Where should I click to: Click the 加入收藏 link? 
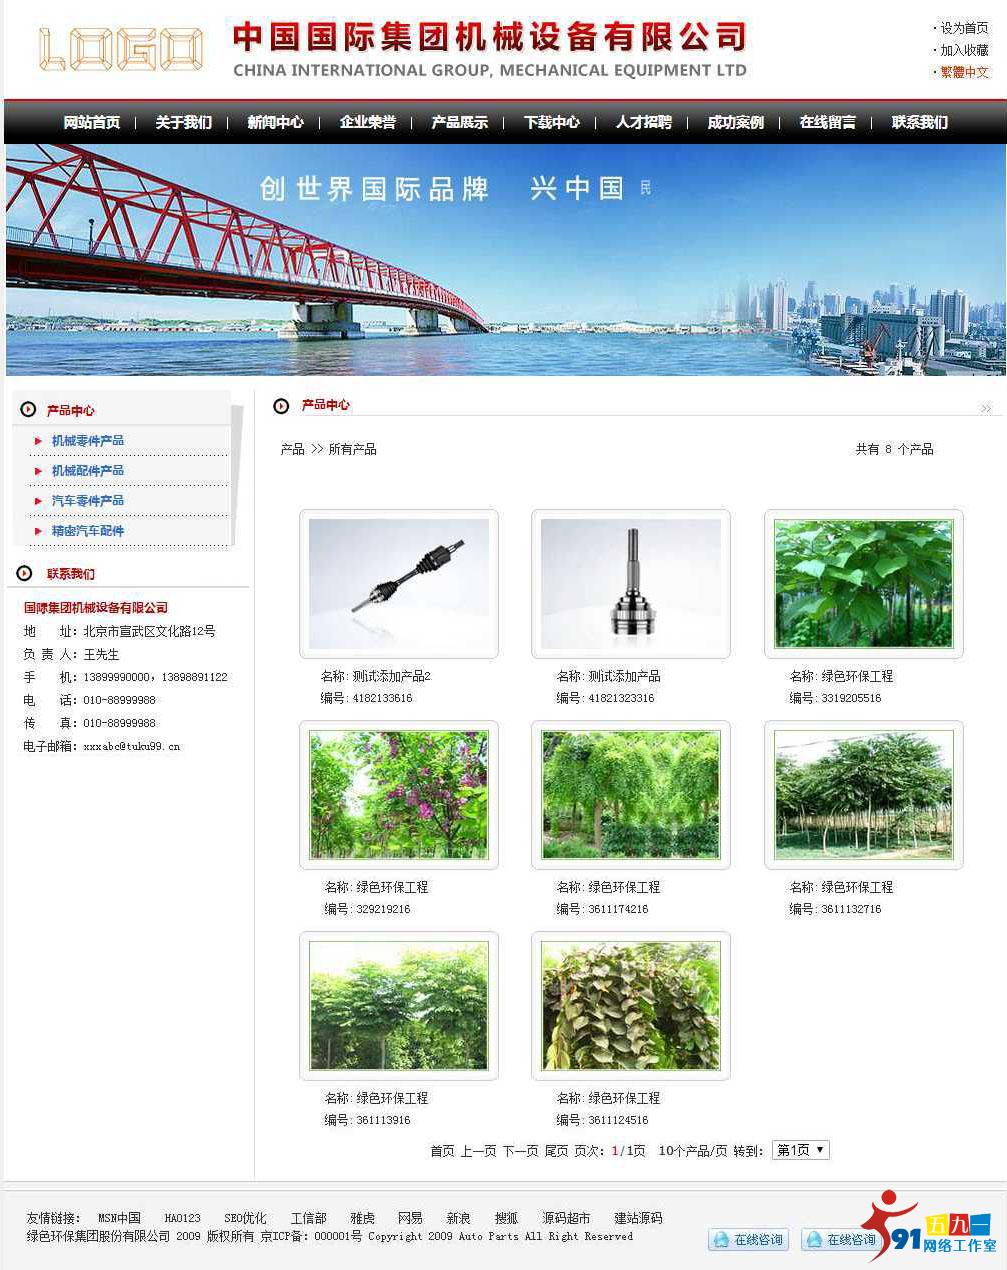tap(965, 50)
